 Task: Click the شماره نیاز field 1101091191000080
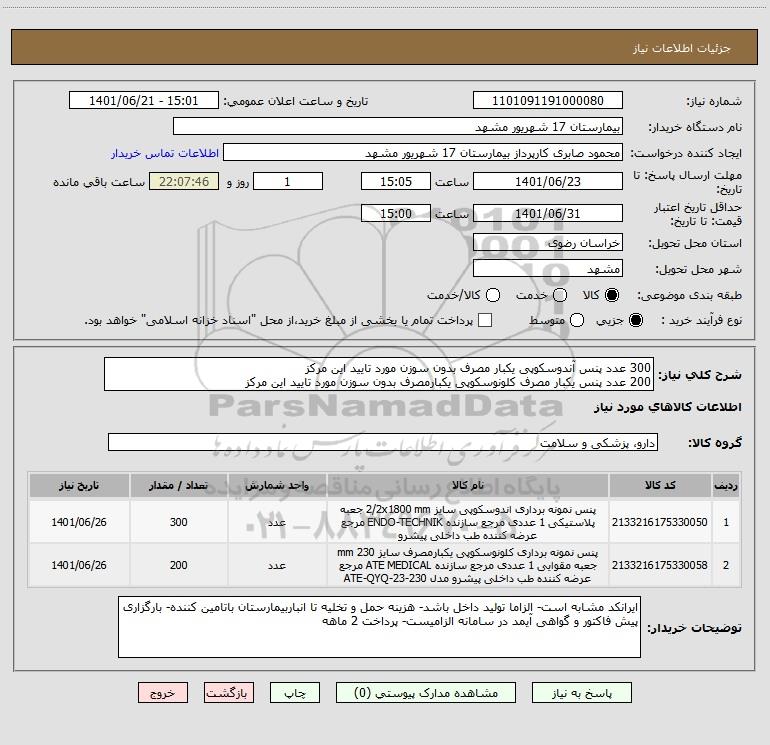pos(548,101)
